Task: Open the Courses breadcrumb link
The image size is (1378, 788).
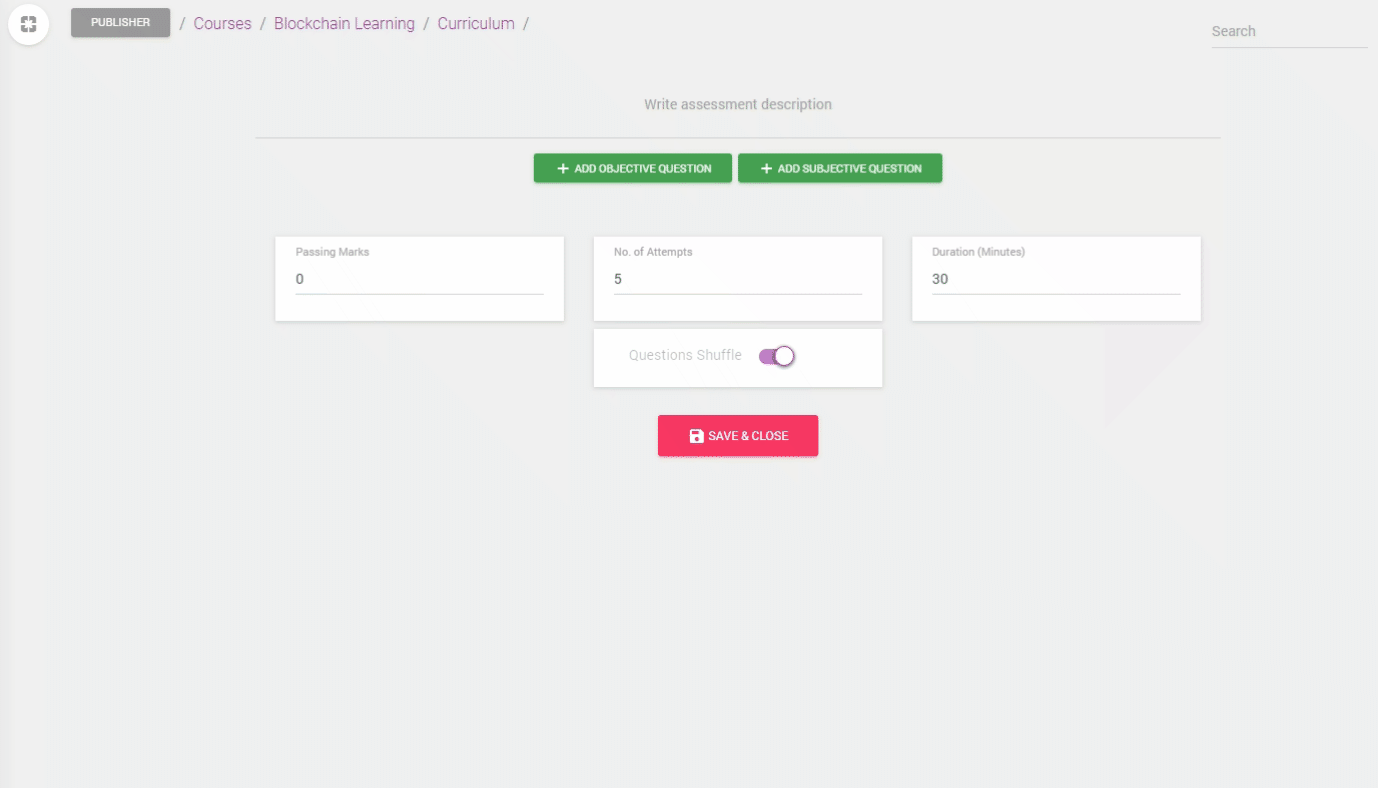Action: [x=222, y=23]
